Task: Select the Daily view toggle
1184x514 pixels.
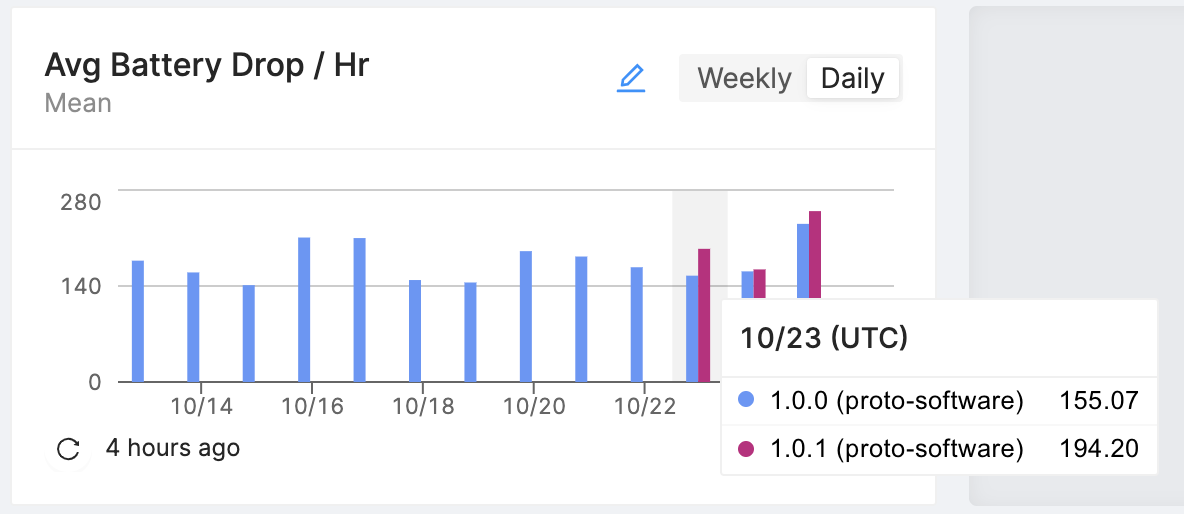Action: pos(852,78)
